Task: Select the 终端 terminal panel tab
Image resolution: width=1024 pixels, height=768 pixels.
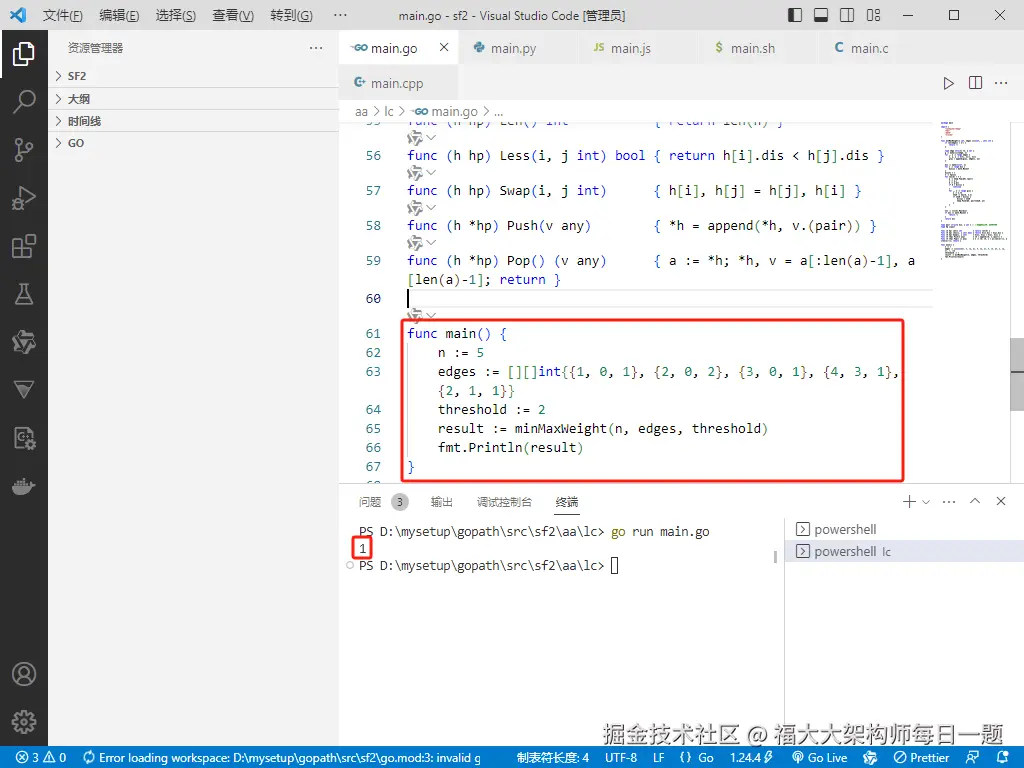Action: [x=567, y=502]
